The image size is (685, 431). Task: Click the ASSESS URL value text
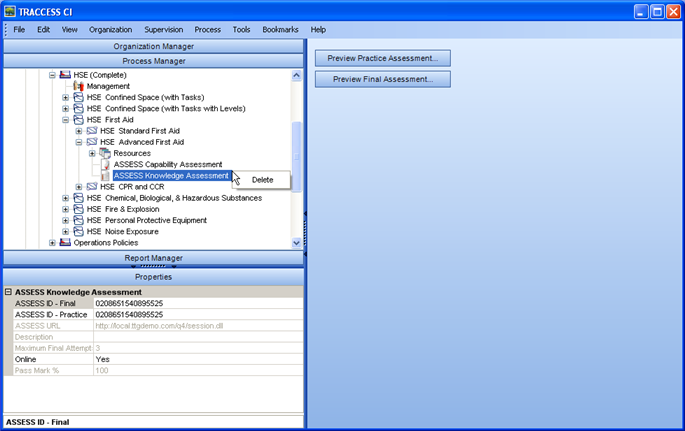tap(159, 326)
